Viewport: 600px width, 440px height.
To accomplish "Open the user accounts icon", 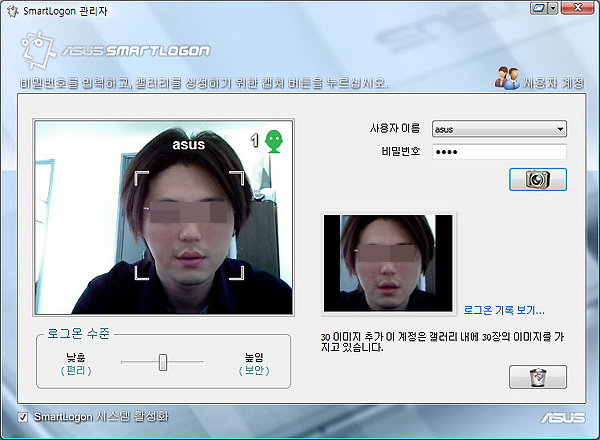I will pyautogui.click(x=507, y=78).
